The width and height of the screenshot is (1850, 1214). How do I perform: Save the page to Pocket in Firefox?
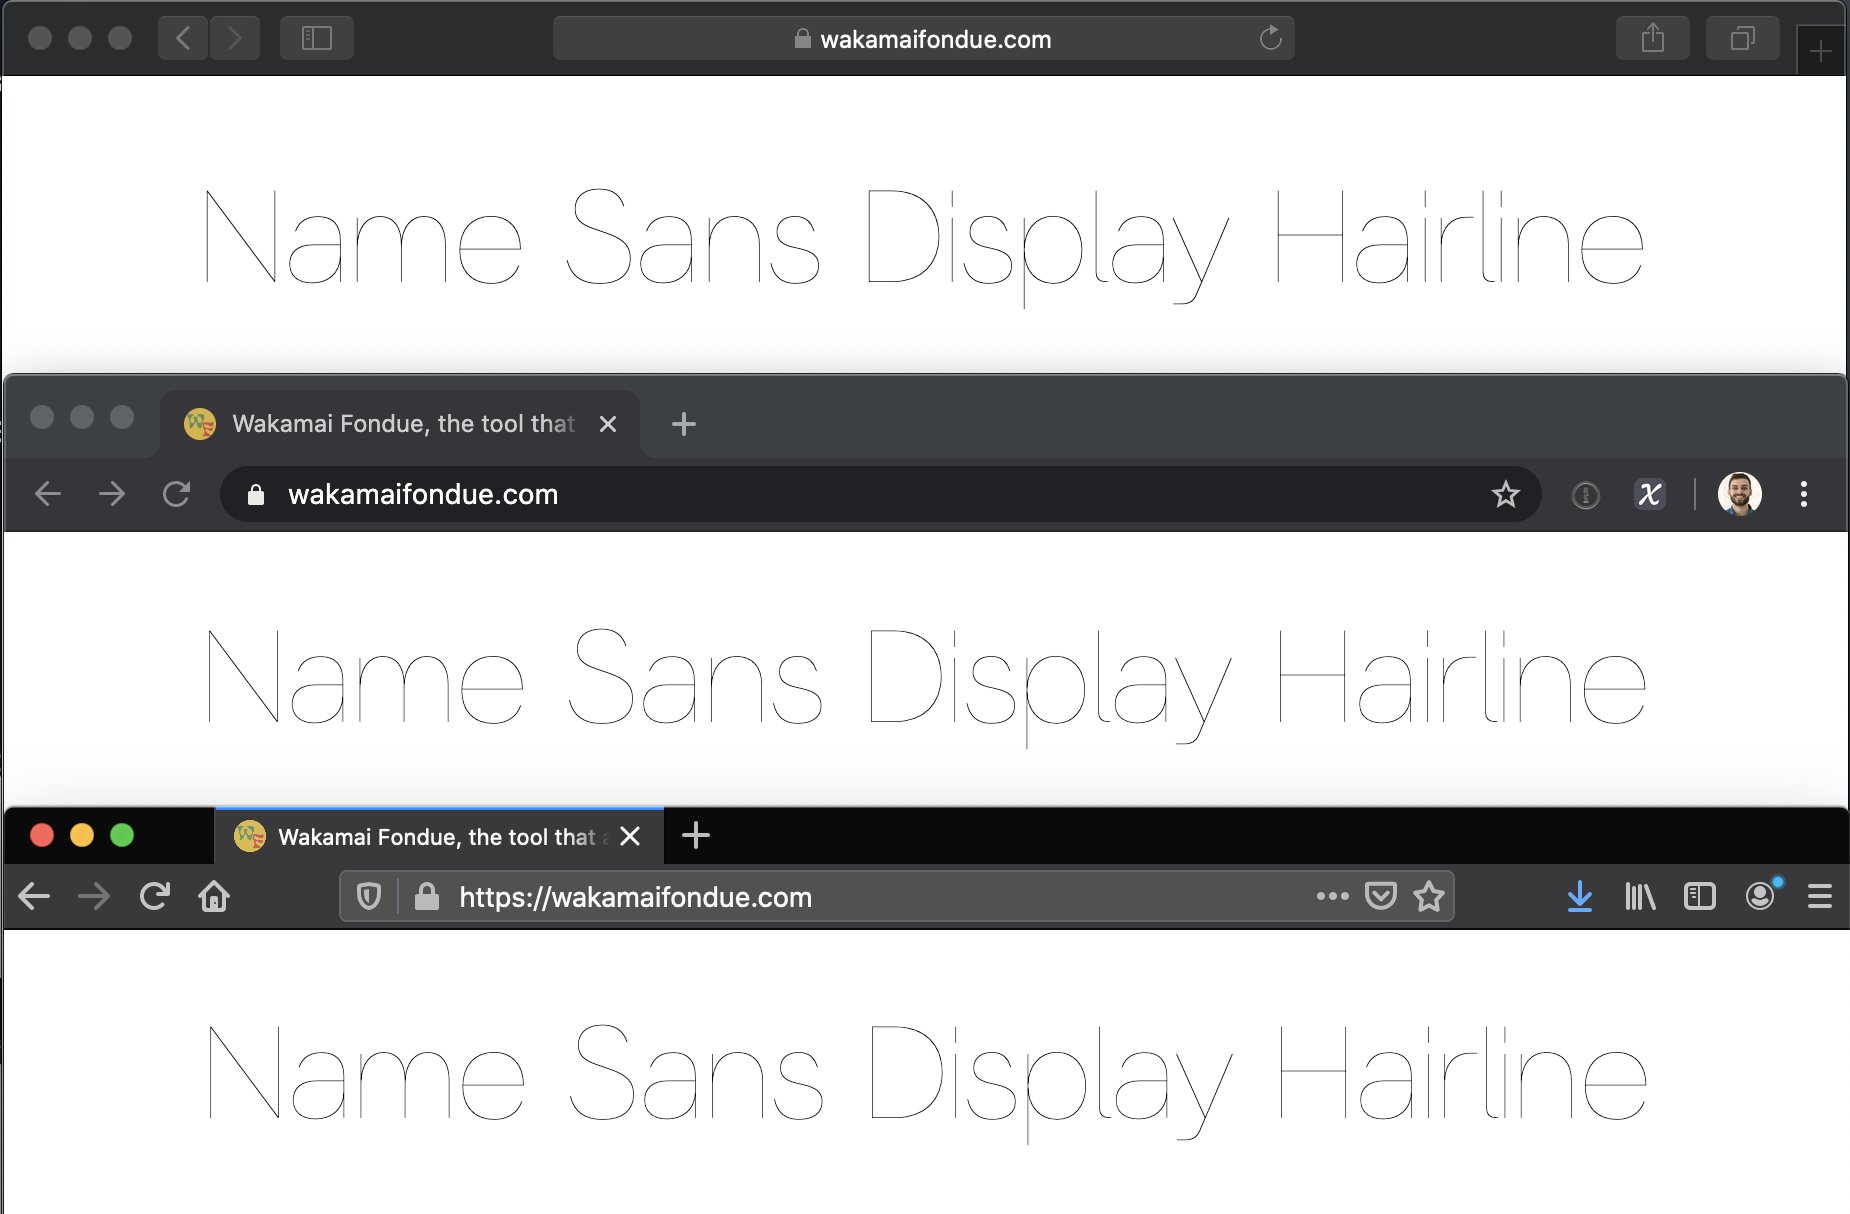pos(1381,897)
